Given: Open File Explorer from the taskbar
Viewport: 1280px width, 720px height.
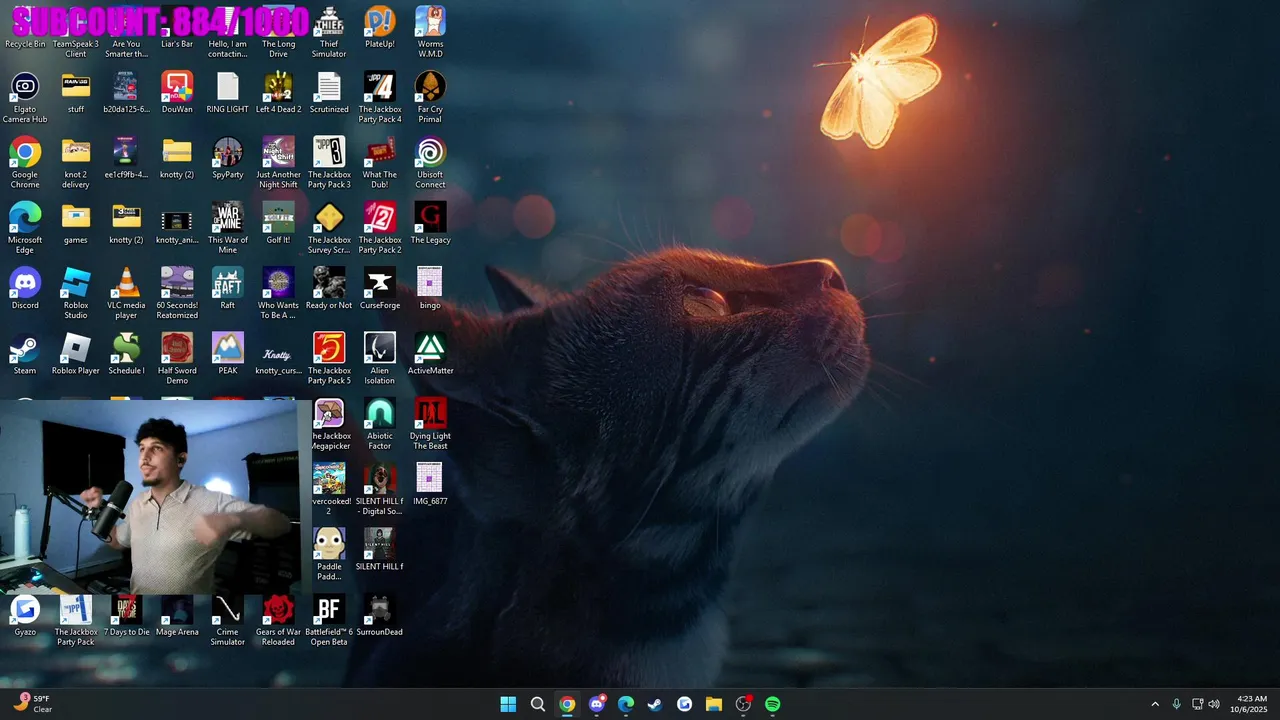Looking at the screenshot, I should click(x=713, y=704).
